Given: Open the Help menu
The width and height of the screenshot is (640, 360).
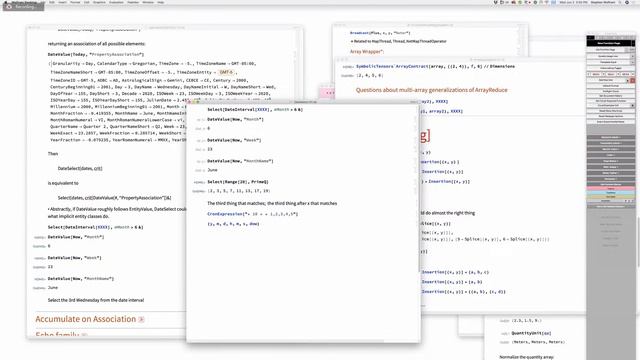Looking at the screenshot, I should coord(160,2).
